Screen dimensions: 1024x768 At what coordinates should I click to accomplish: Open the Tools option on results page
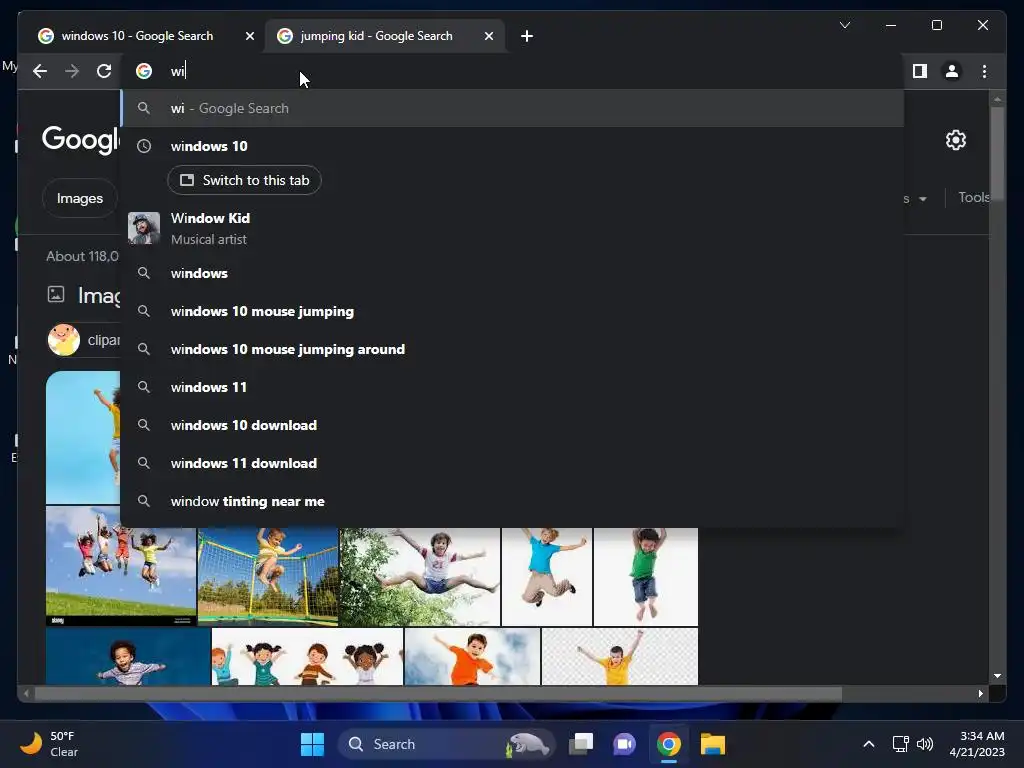pyautogui.click(x=973, y=197)
